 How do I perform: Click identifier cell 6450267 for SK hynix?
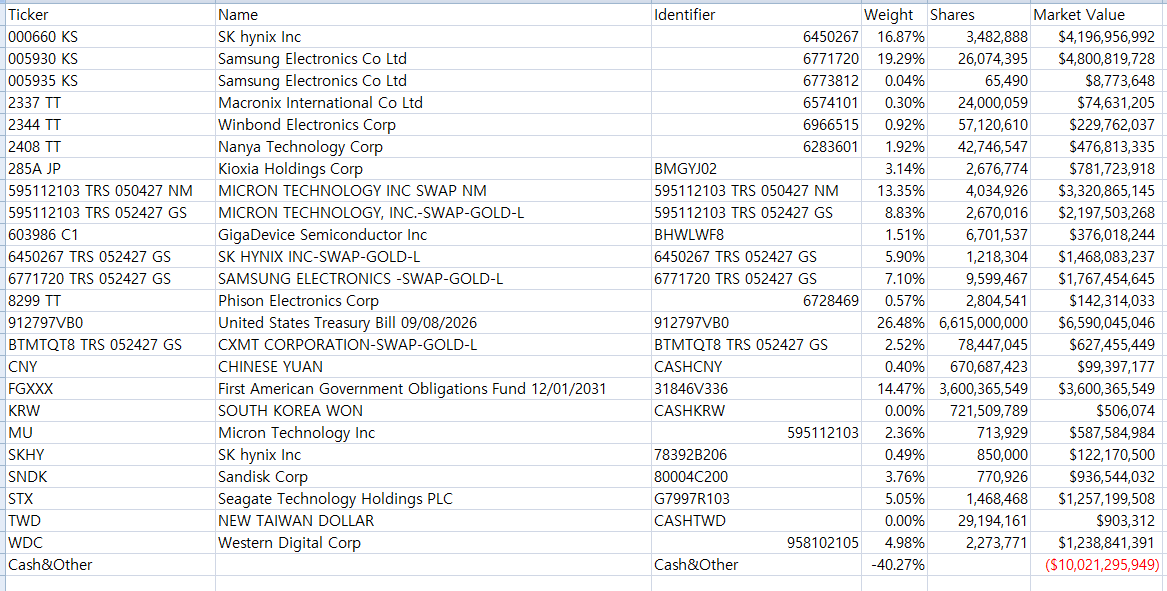[x=755, y=36]
